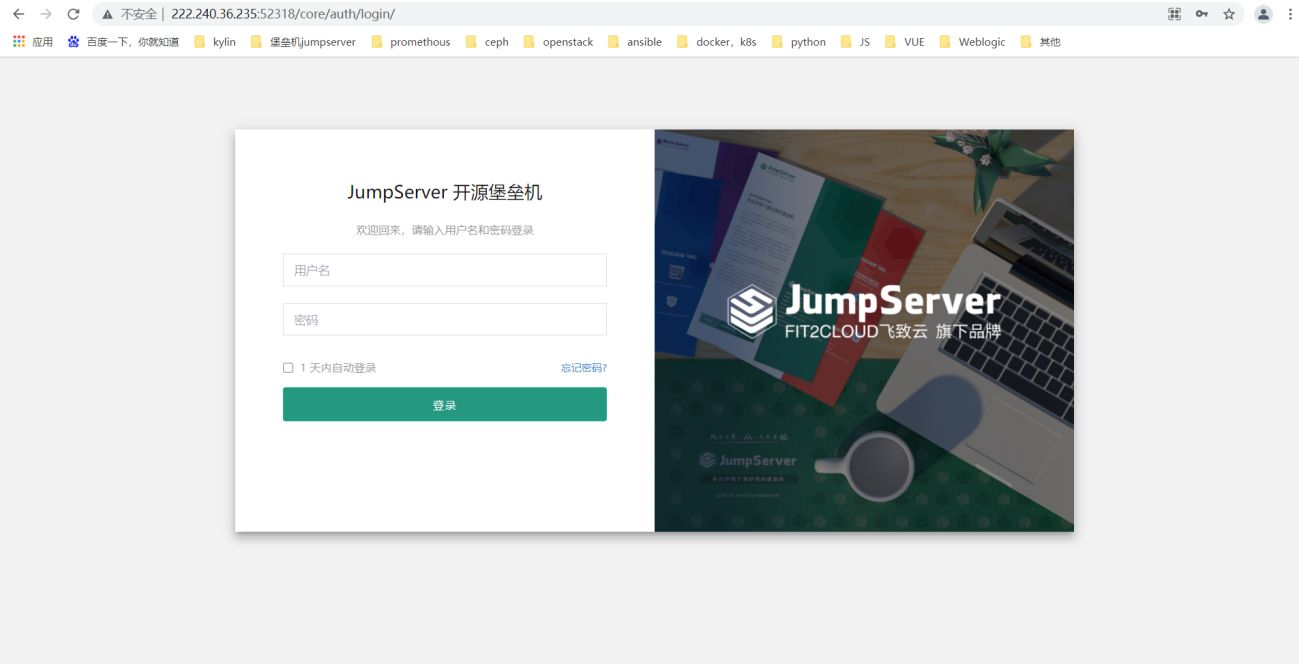Reload the login page
The width and height of the screenshot is (1299, 664).
73,14
